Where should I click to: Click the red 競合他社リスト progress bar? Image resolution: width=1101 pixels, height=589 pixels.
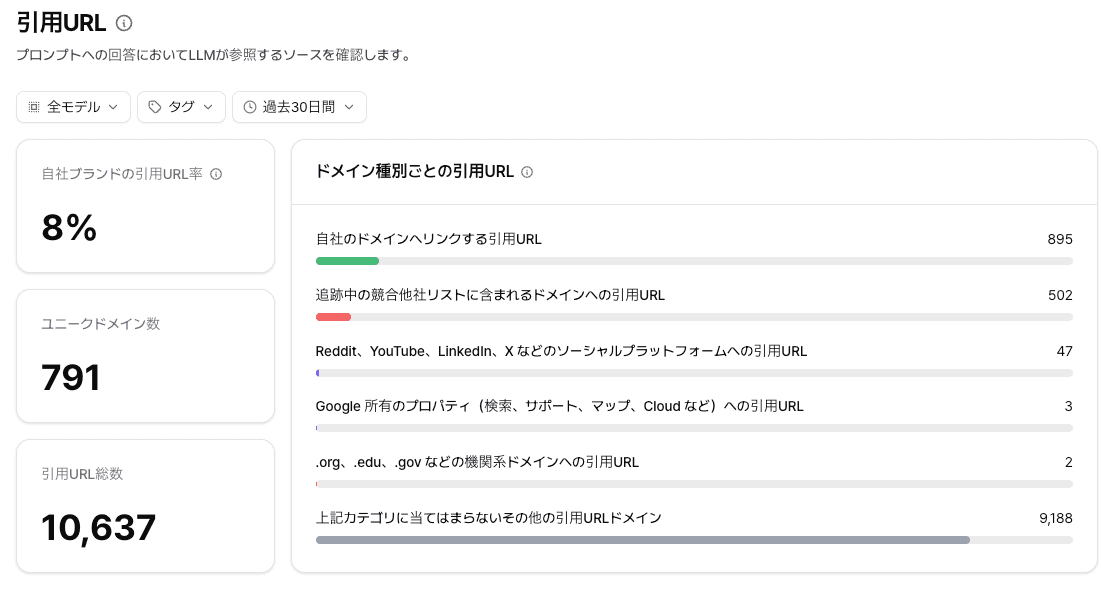[x=334, y=317]
